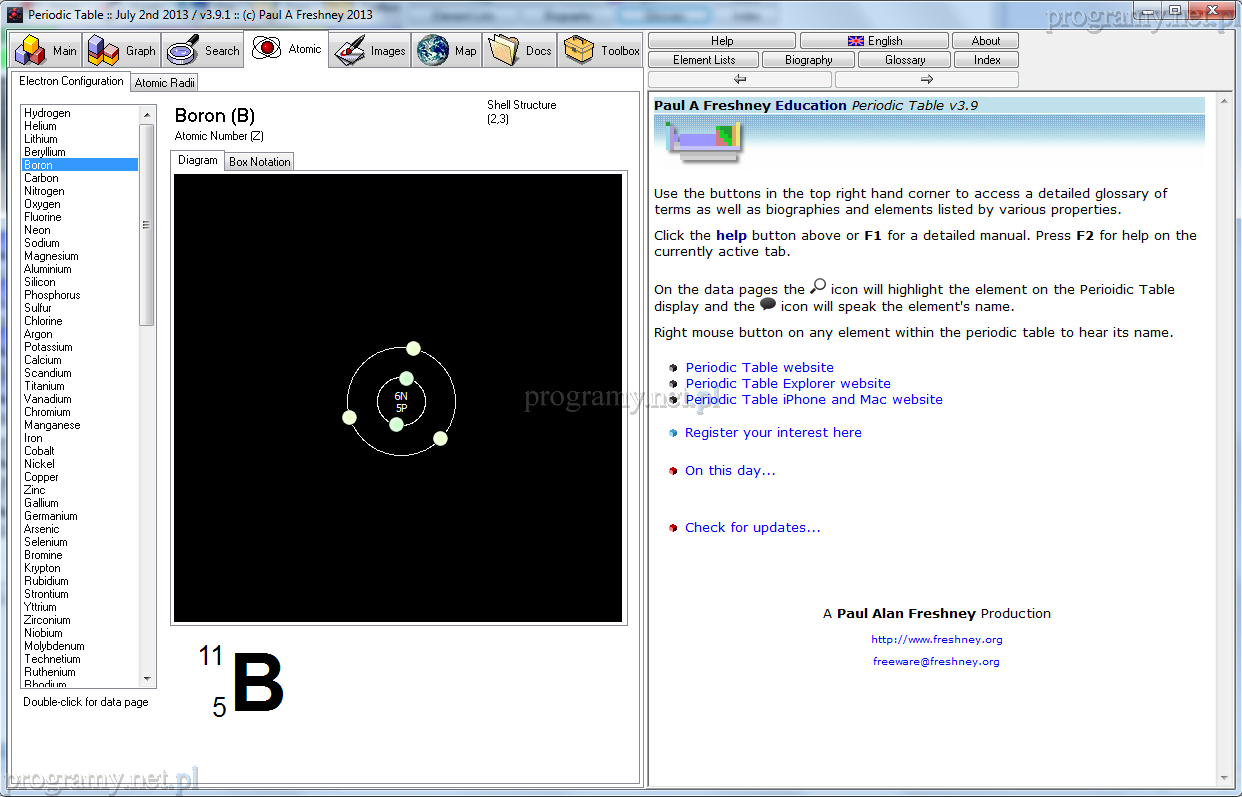Screen dimensions: 1242x797
Task: Open the Glossary button
Action: tap(904, 60)
